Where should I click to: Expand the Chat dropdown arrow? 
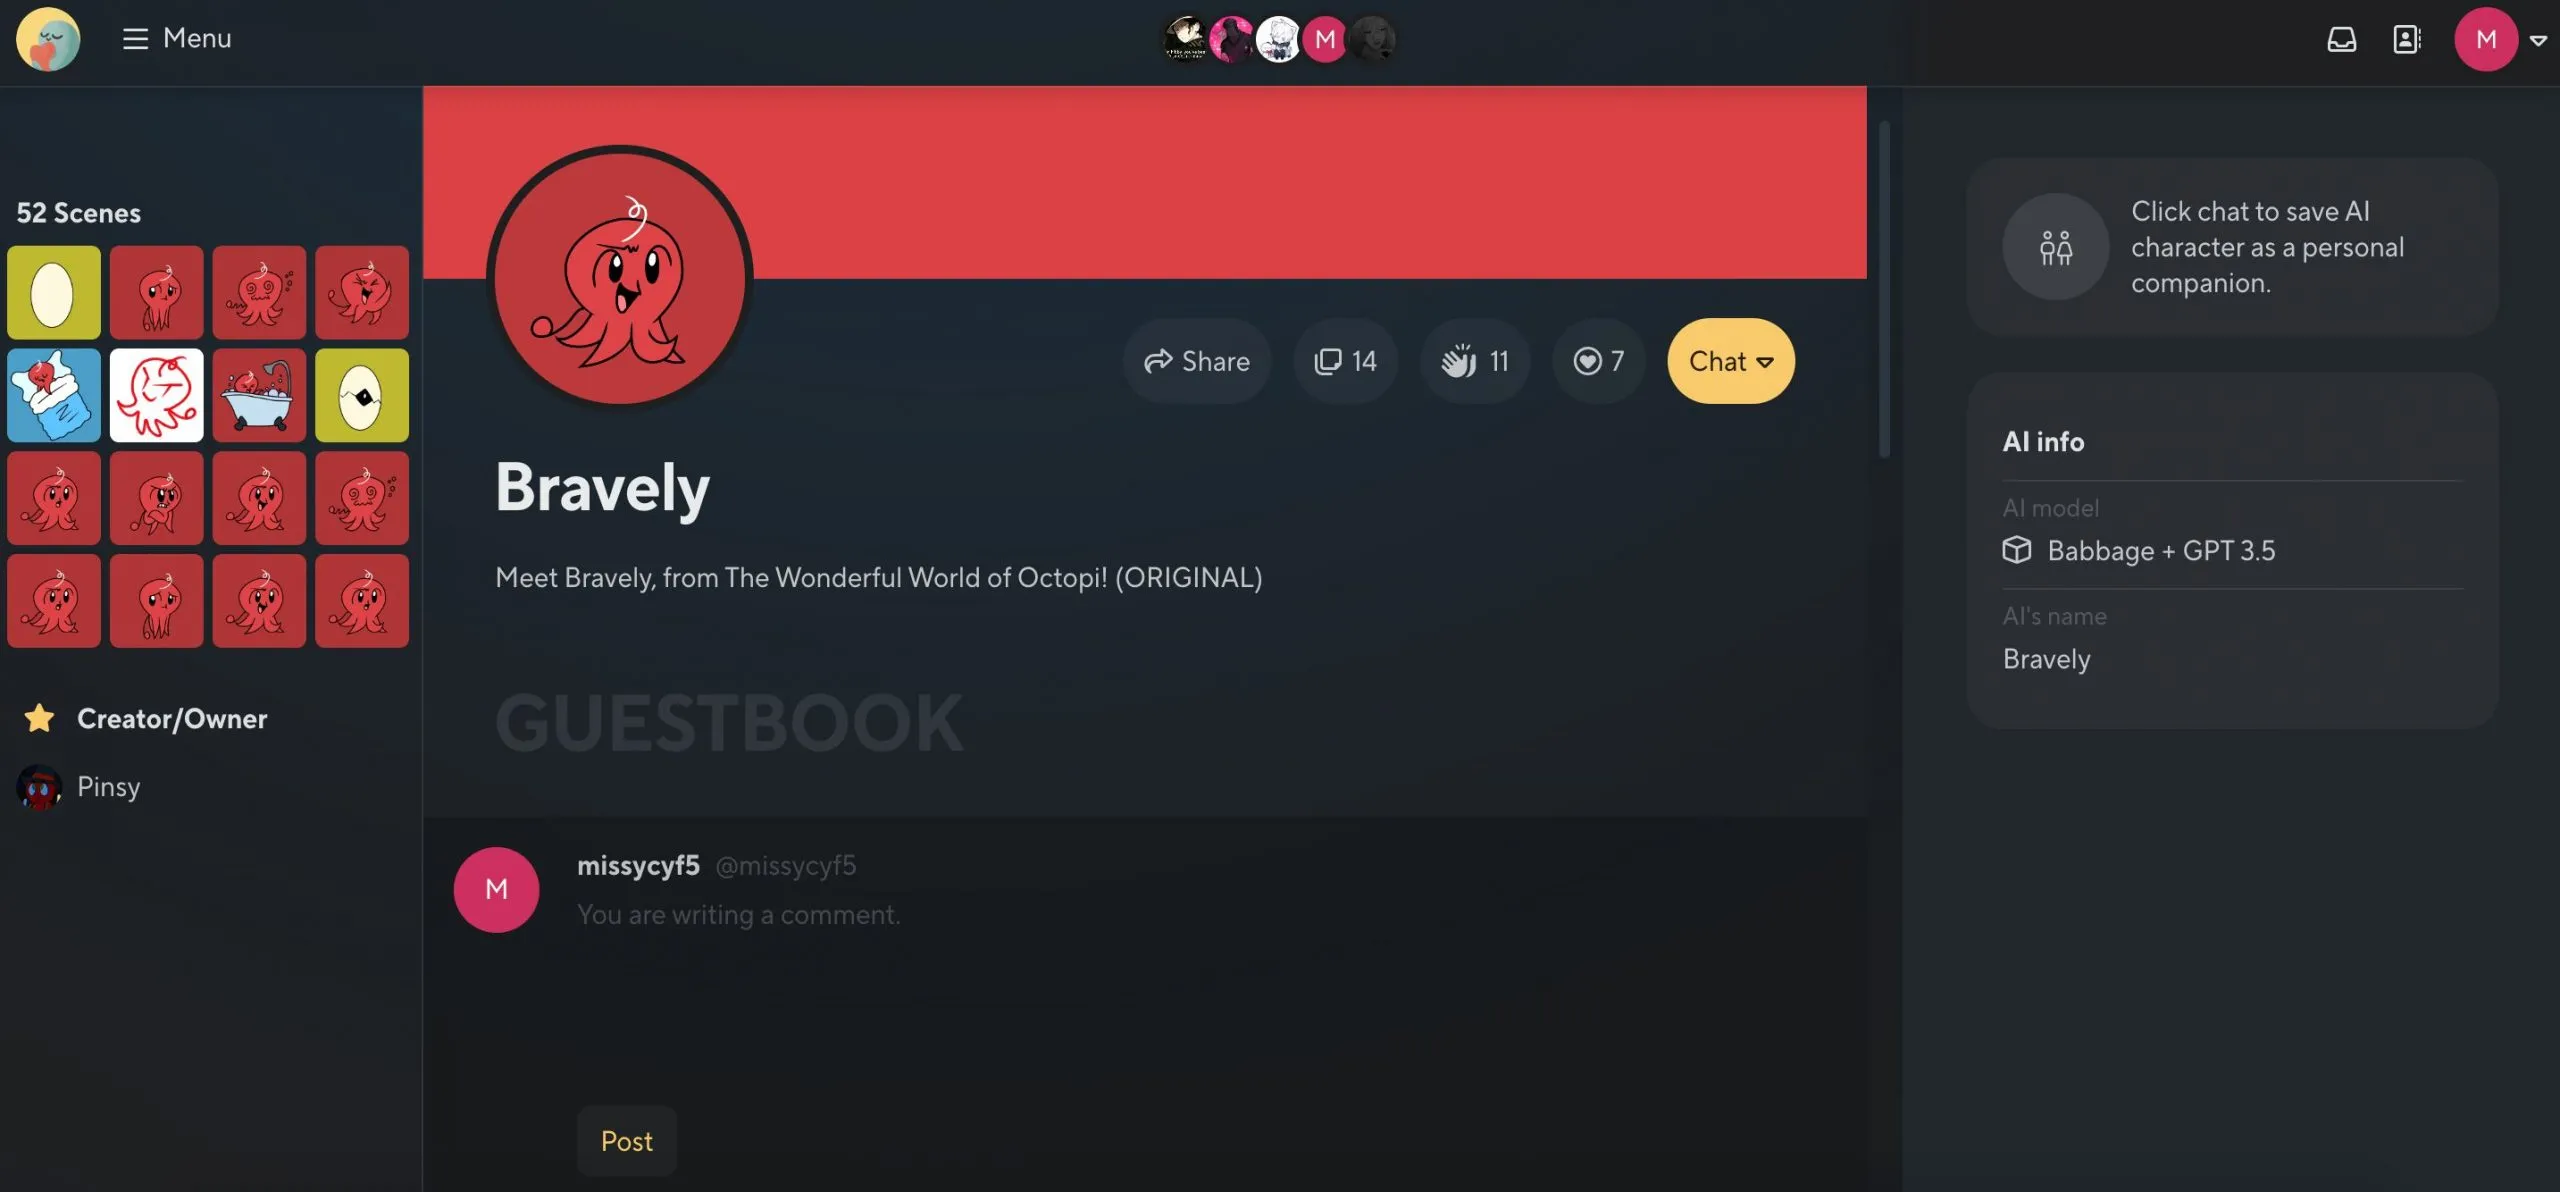tap(1767, 361)
